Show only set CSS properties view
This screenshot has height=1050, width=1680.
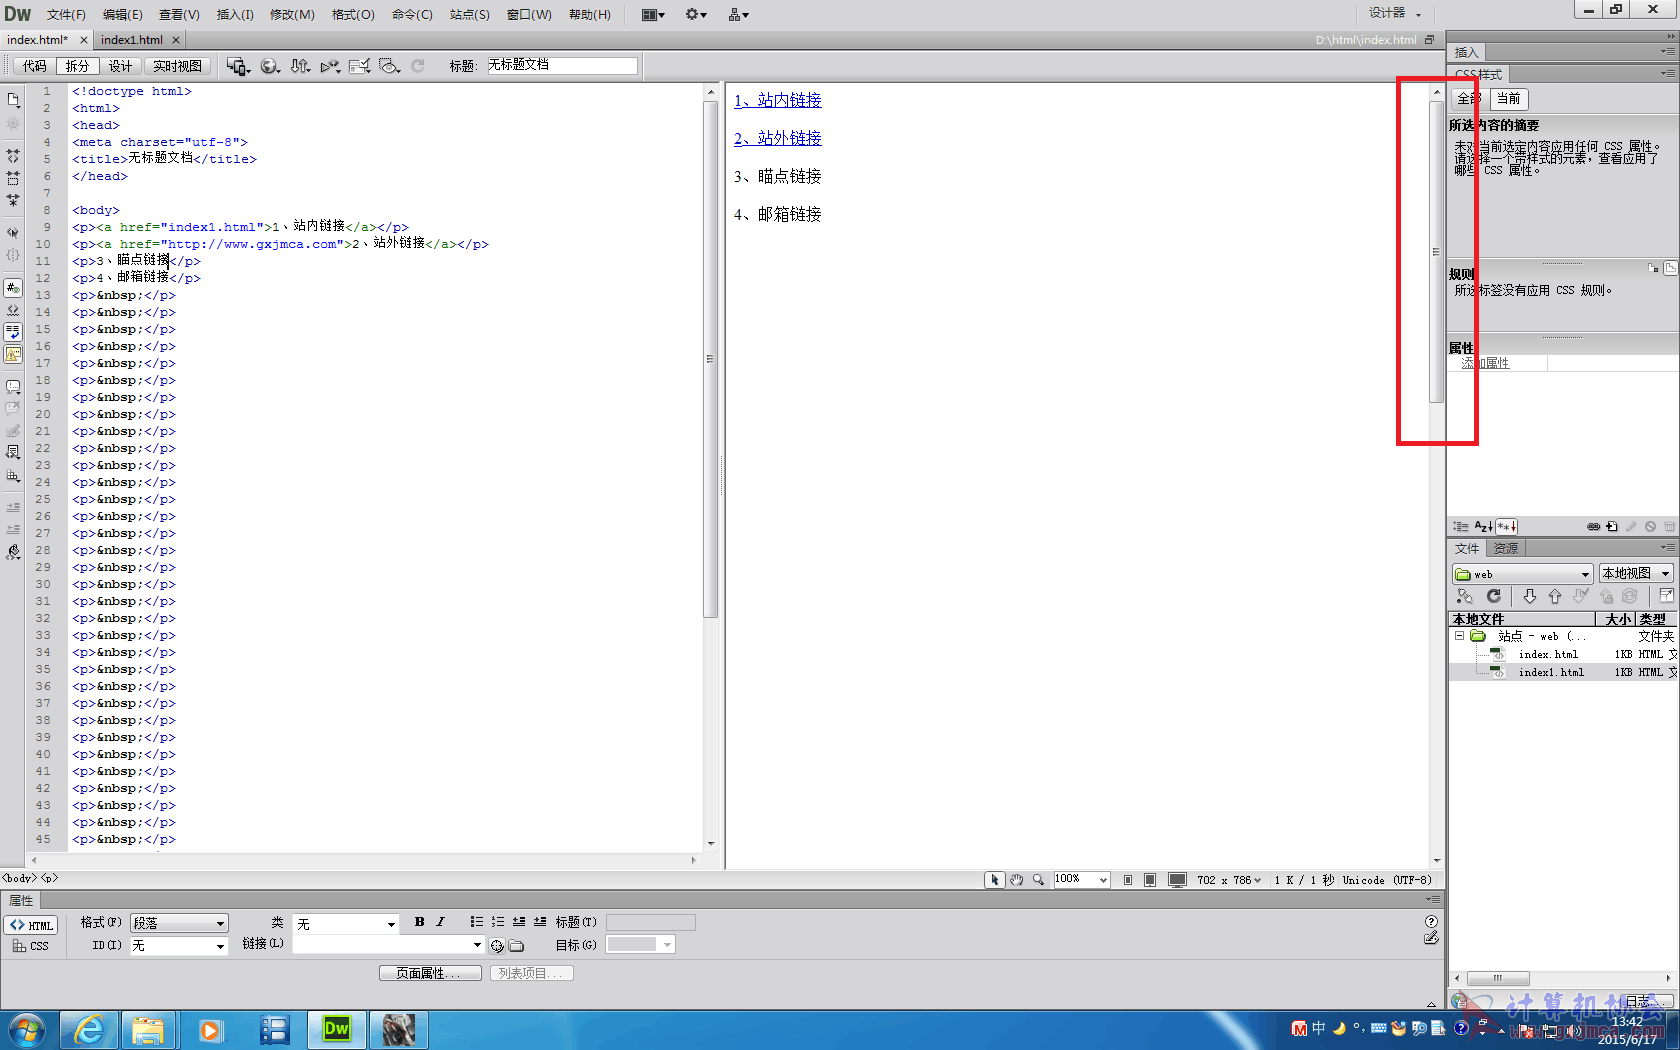pos(1507,527)
